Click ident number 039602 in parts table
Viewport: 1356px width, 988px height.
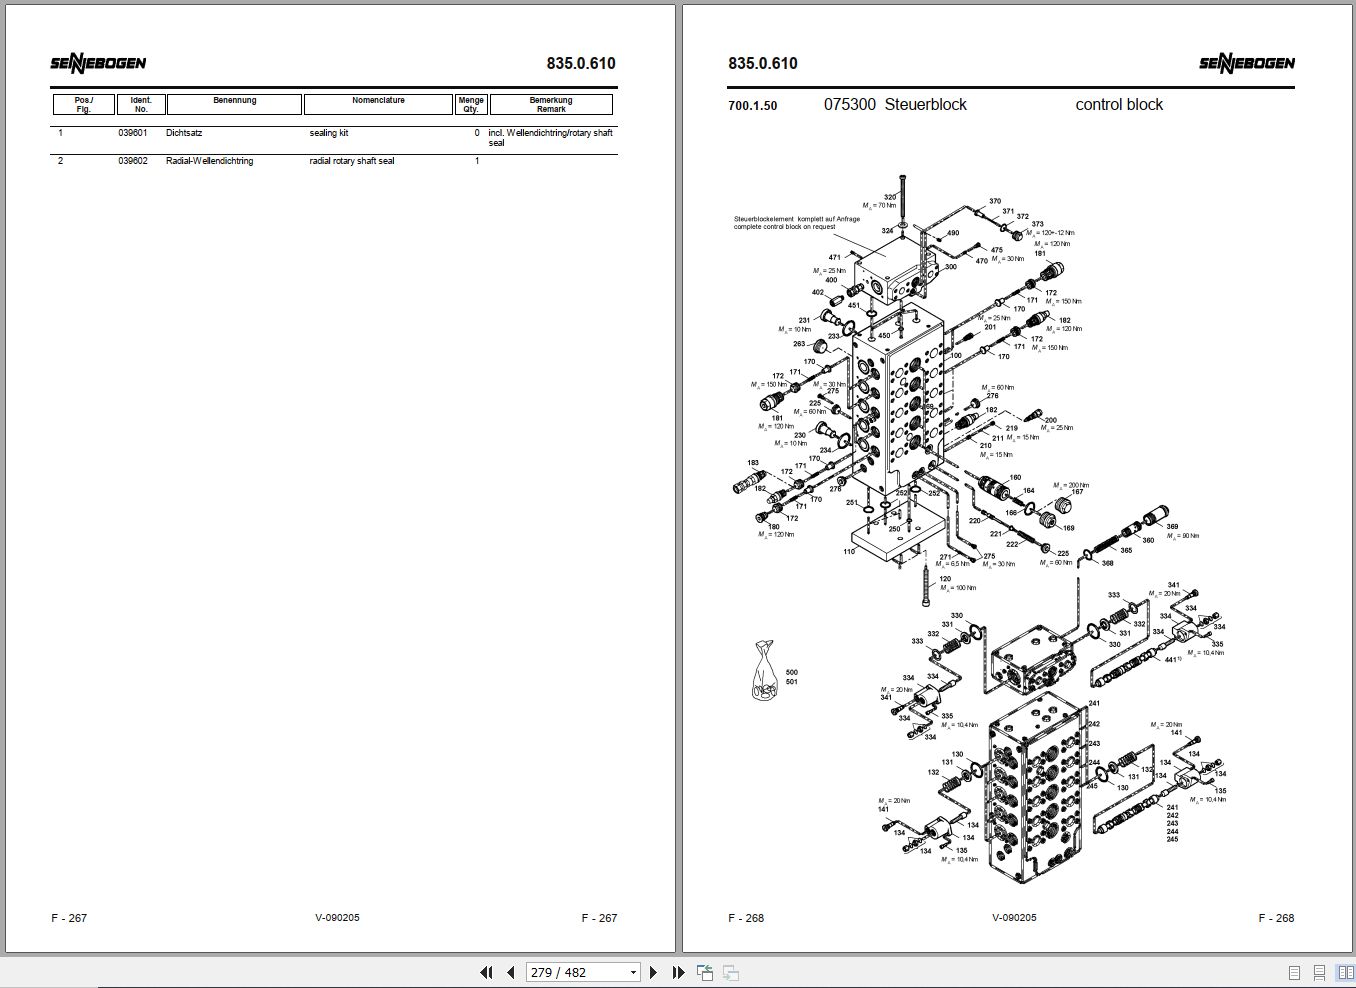[133, 161]
